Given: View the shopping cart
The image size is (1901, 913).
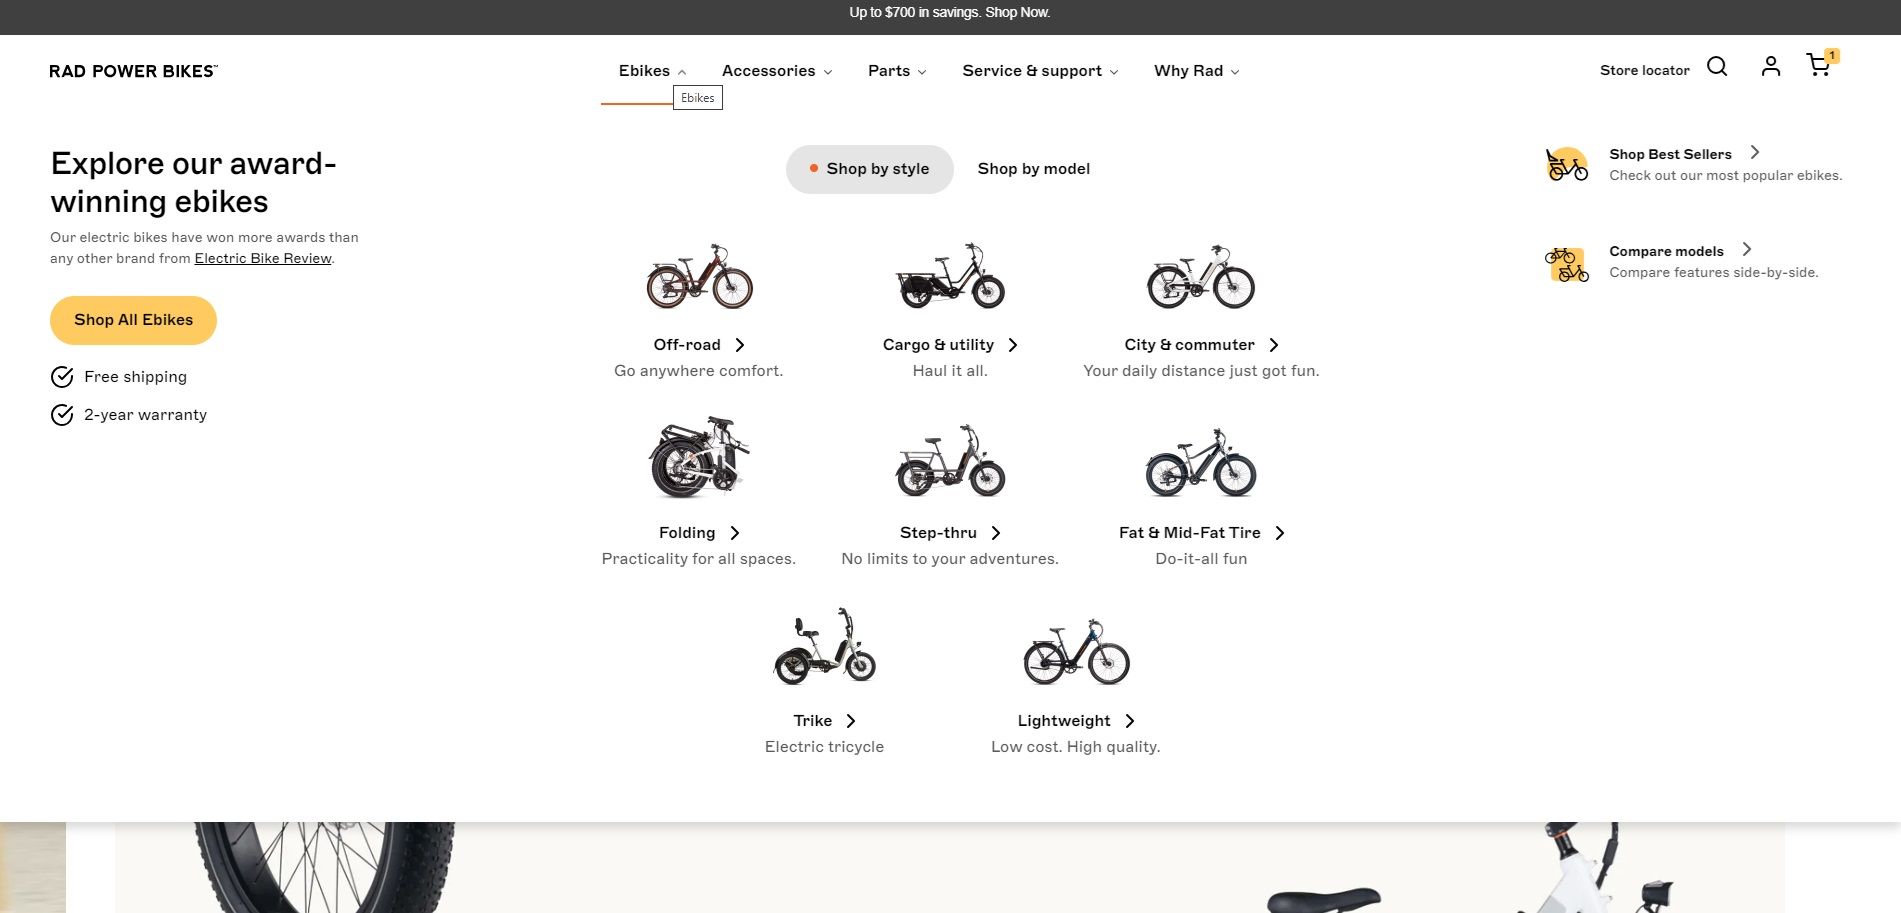Looking at the screenshot, I should (x=1819, y=66).
